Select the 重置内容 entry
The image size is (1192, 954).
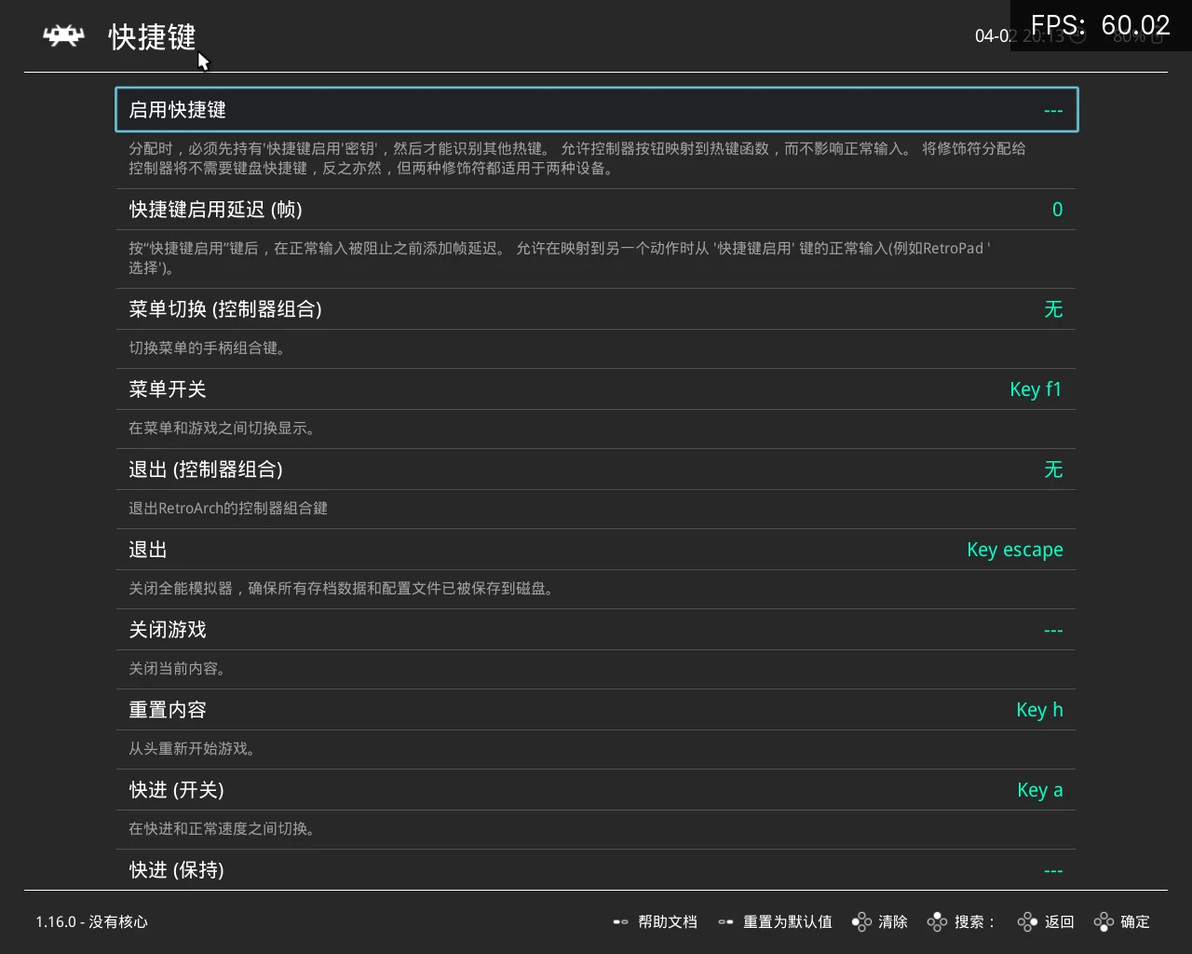tap(596, 710)
